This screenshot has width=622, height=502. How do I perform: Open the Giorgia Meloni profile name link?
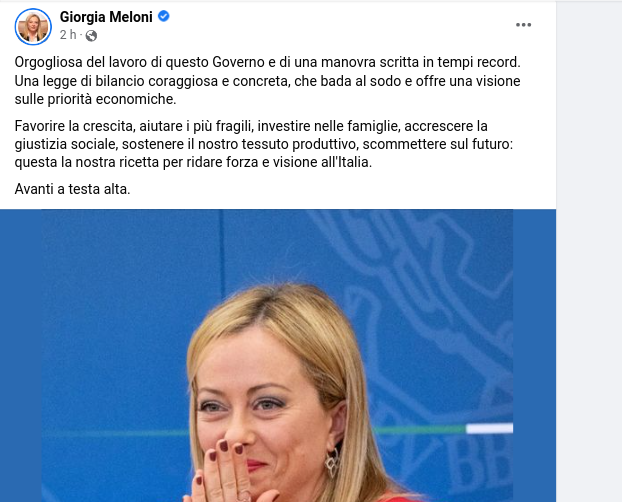pyautogui.click(x=106, y=17)
